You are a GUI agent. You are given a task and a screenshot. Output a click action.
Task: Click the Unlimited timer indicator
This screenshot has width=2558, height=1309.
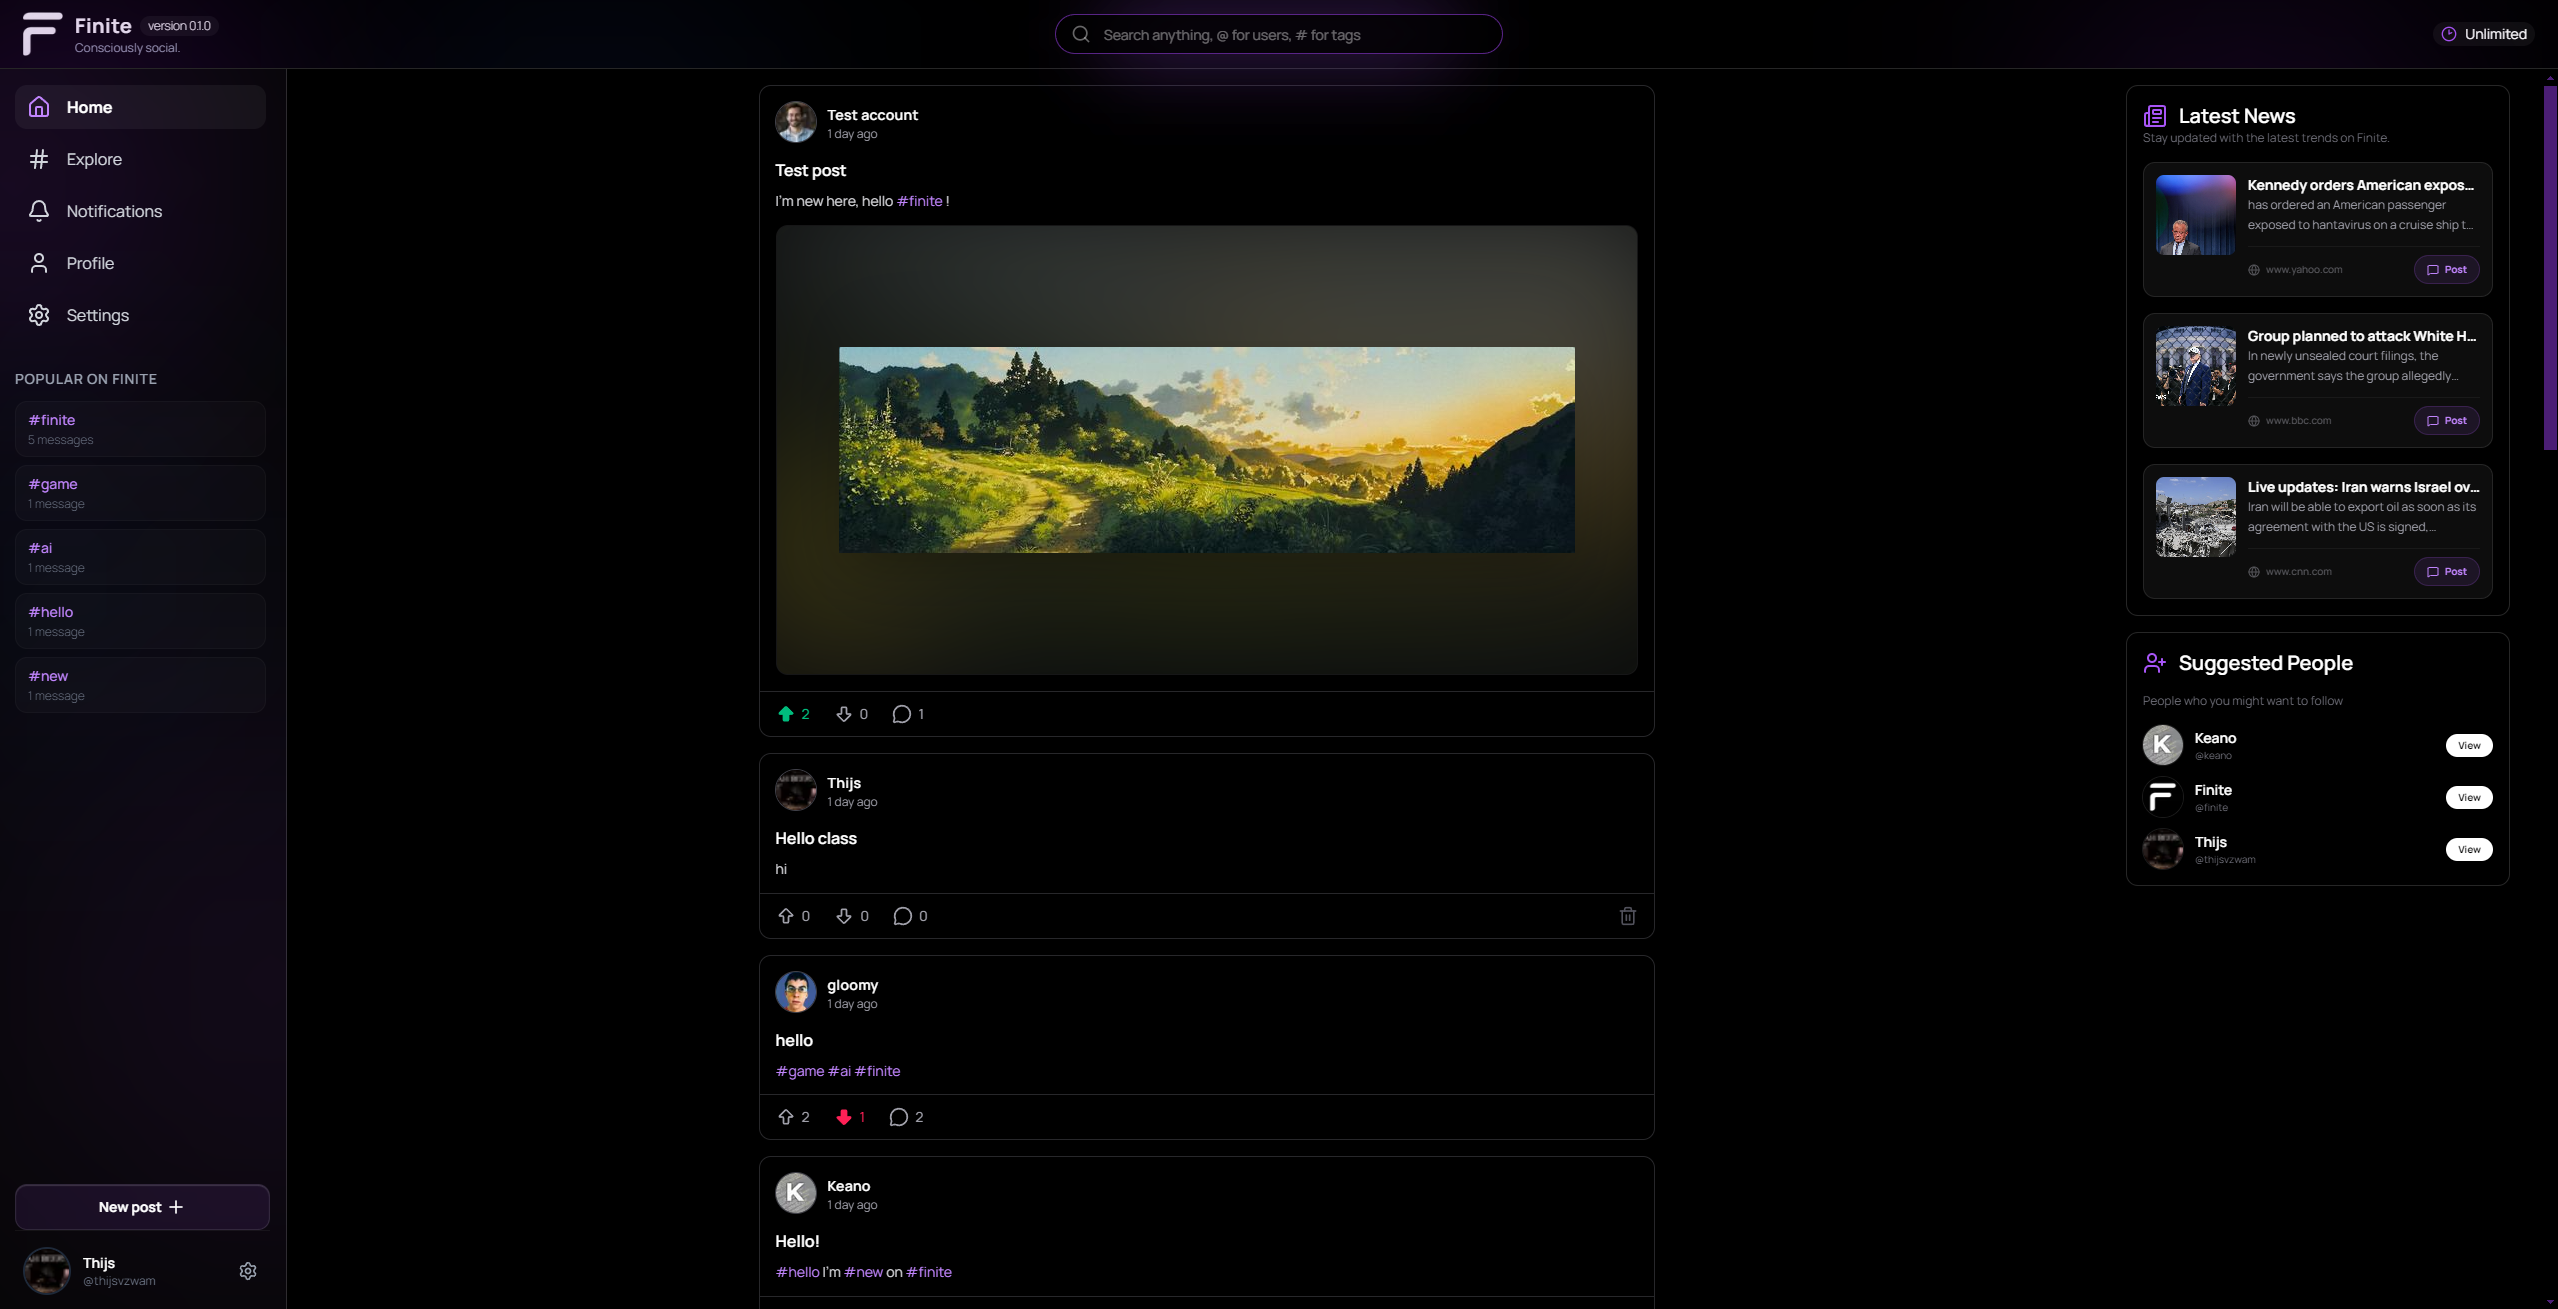click(2484, 34)
